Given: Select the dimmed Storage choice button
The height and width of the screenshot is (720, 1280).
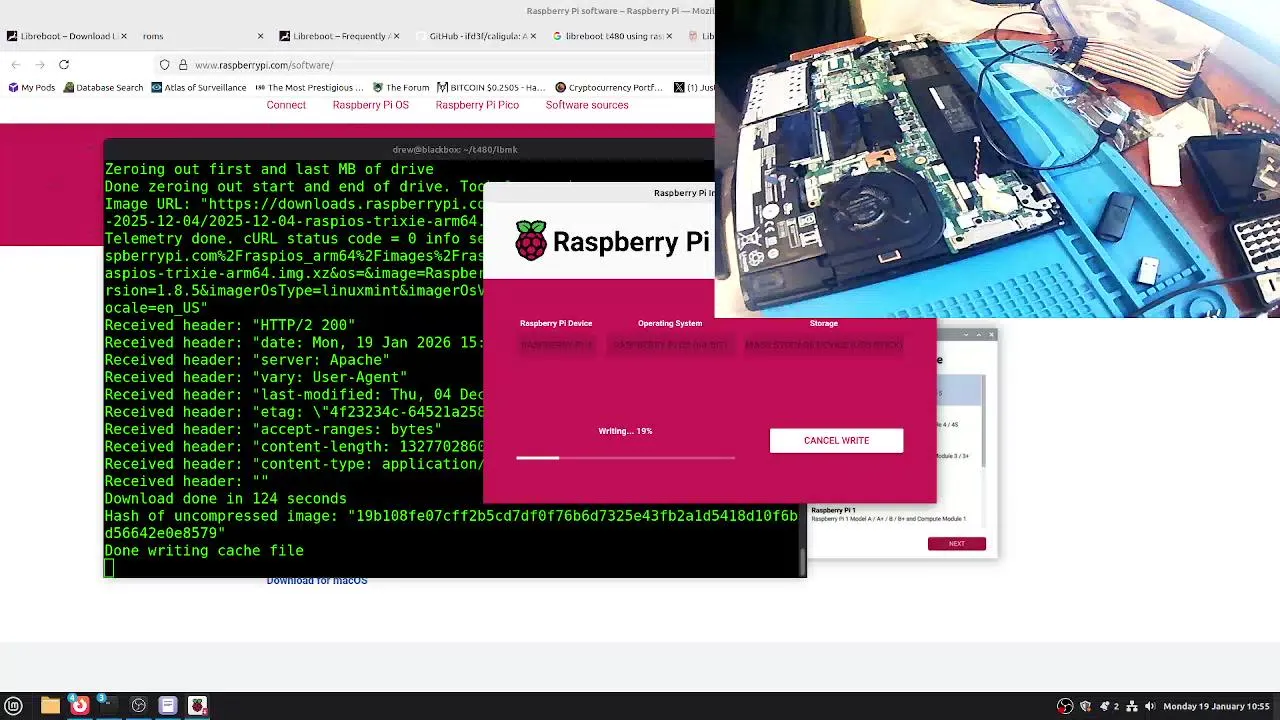Looking at the screenshot, I should point(823,344).
